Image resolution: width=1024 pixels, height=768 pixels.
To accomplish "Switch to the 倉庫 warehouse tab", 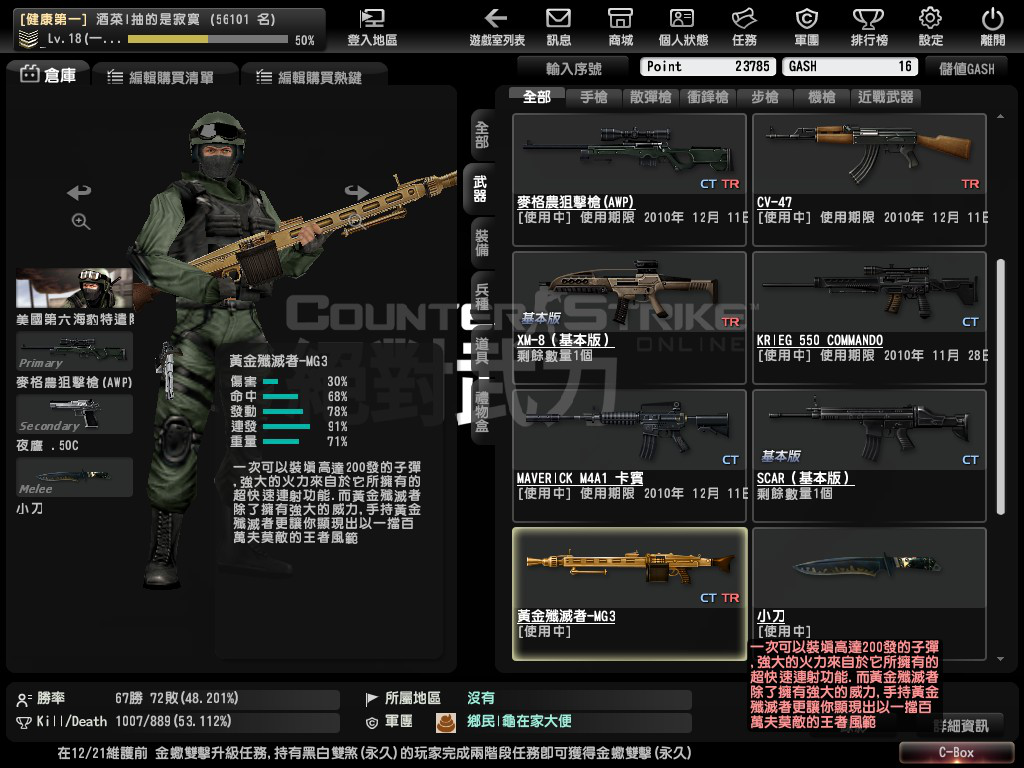I will (x=48, y=75).
